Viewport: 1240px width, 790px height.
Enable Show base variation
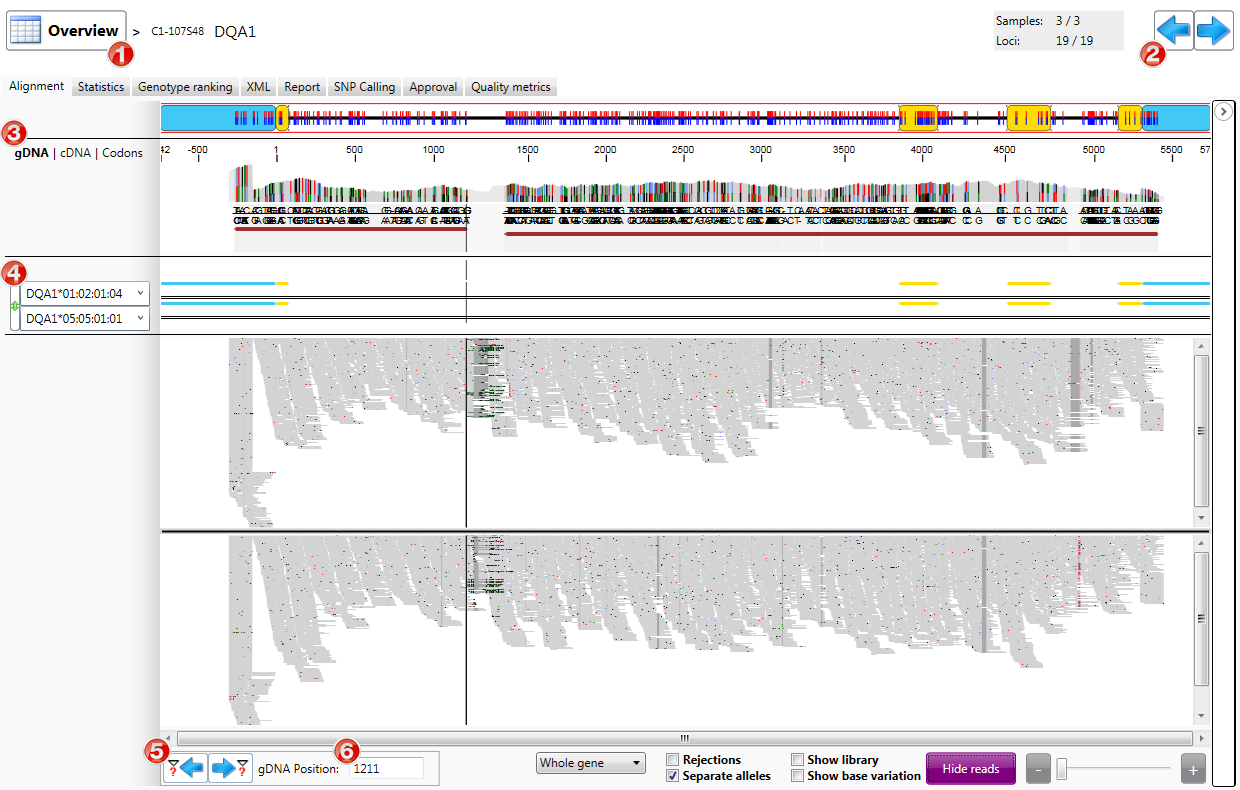click(797, 775)
